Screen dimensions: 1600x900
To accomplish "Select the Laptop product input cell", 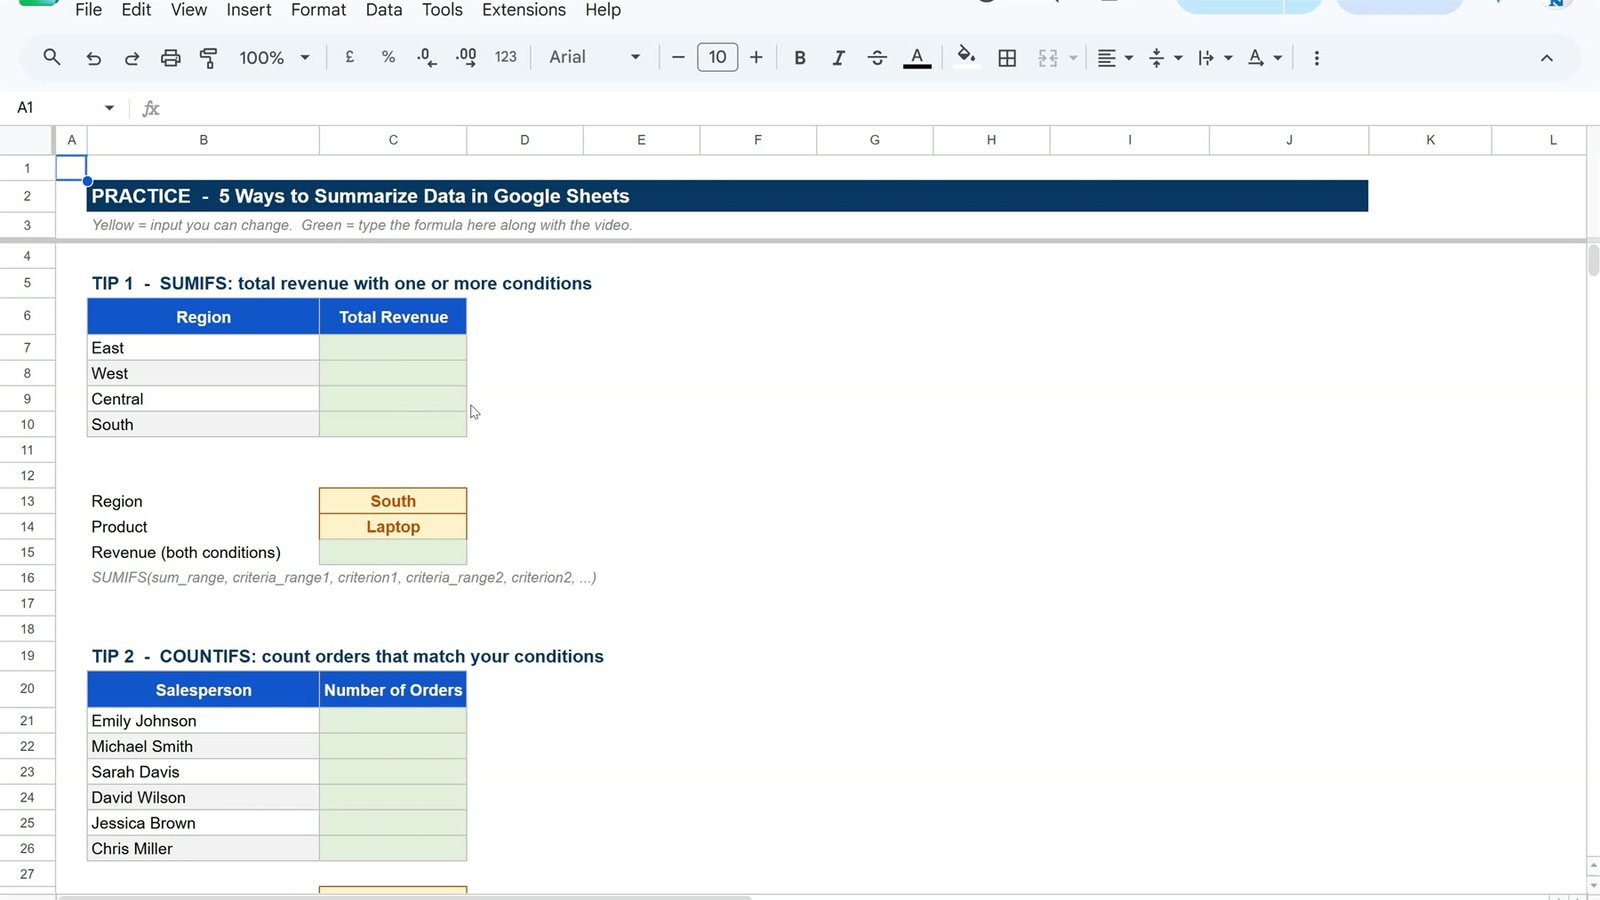I will (393, 527).
